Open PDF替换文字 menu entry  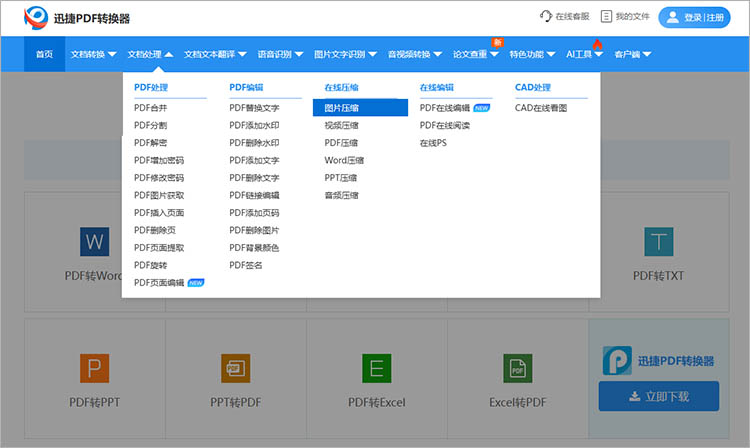[x=254, y=108]
